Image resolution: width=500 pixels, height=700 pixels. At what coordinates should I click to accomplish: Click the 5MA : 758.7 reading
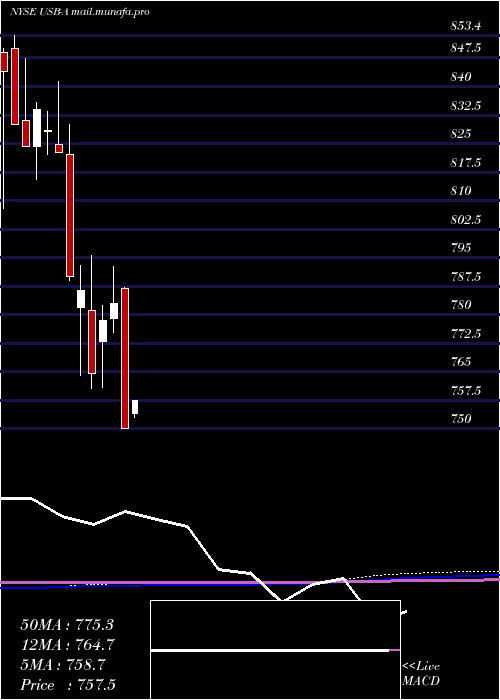coord(63,665)
